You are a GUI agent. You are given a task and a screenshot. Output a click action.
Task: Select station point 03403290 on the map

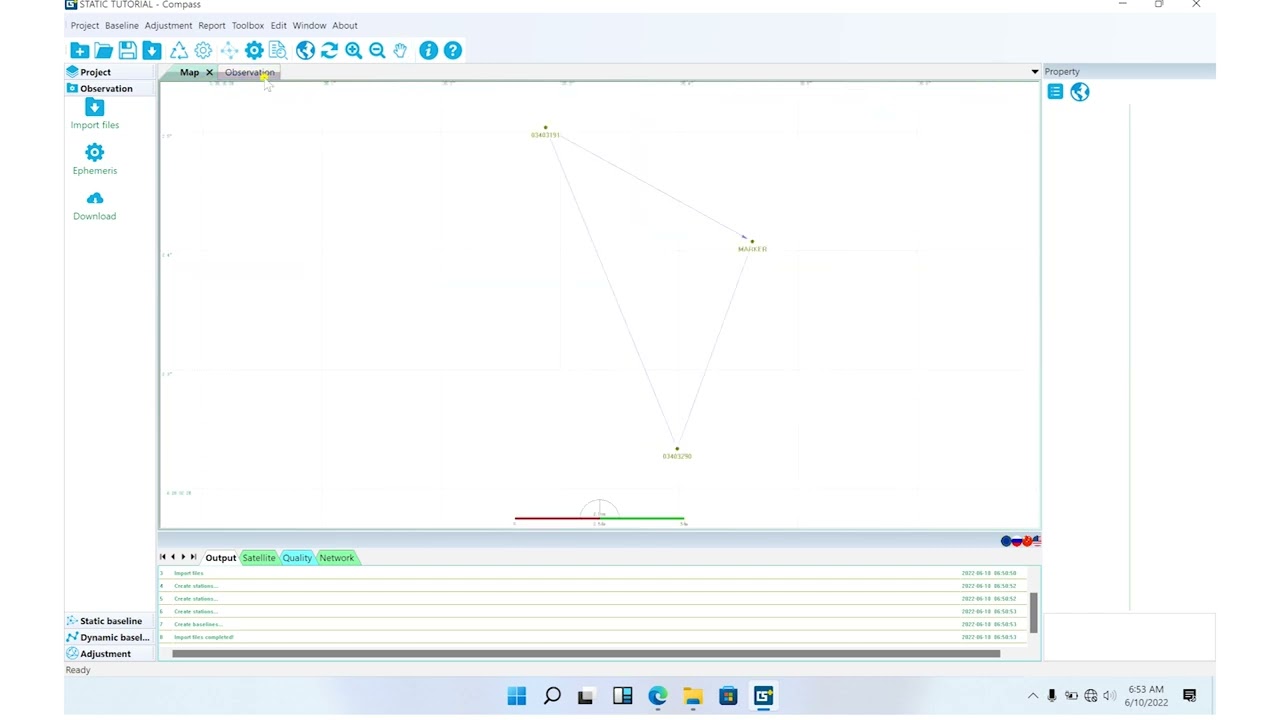677,449
